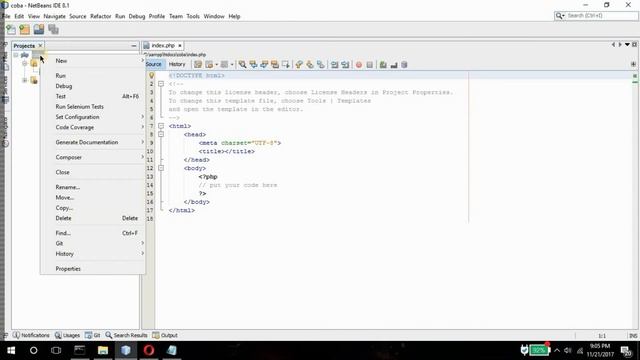Open the Refactor menu in menu bar

pos(100,16)
